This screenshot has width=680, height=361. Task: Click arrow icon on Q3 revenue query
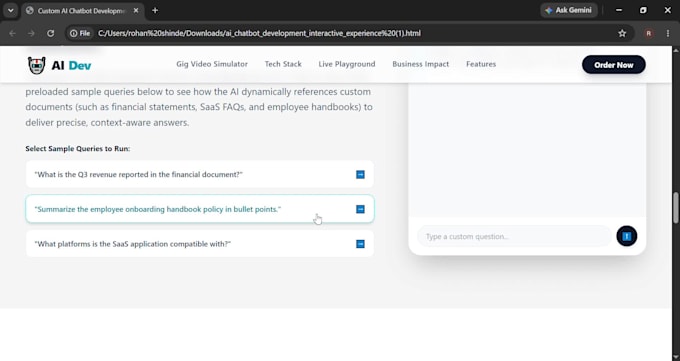[360, 174]
